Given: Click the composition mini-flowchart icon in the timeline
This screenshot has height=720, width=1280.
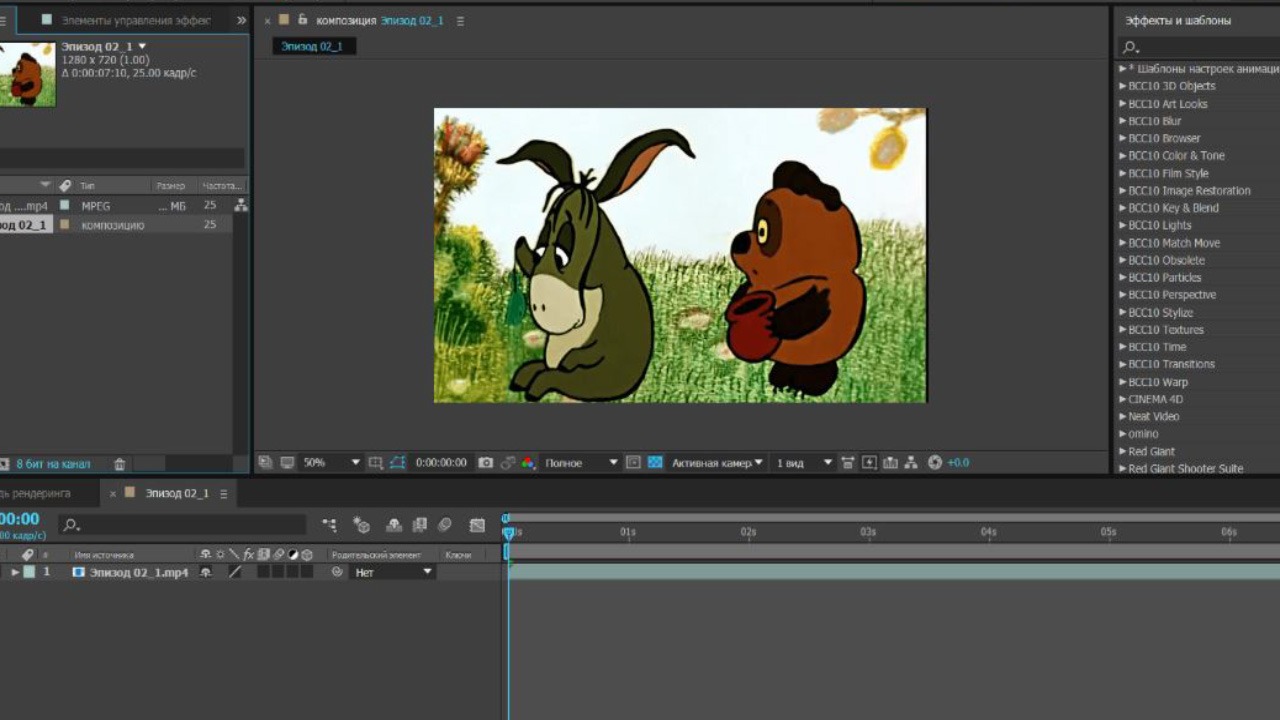Looking at the screenshot, I should pyautogui.click(x=329, y=525).
